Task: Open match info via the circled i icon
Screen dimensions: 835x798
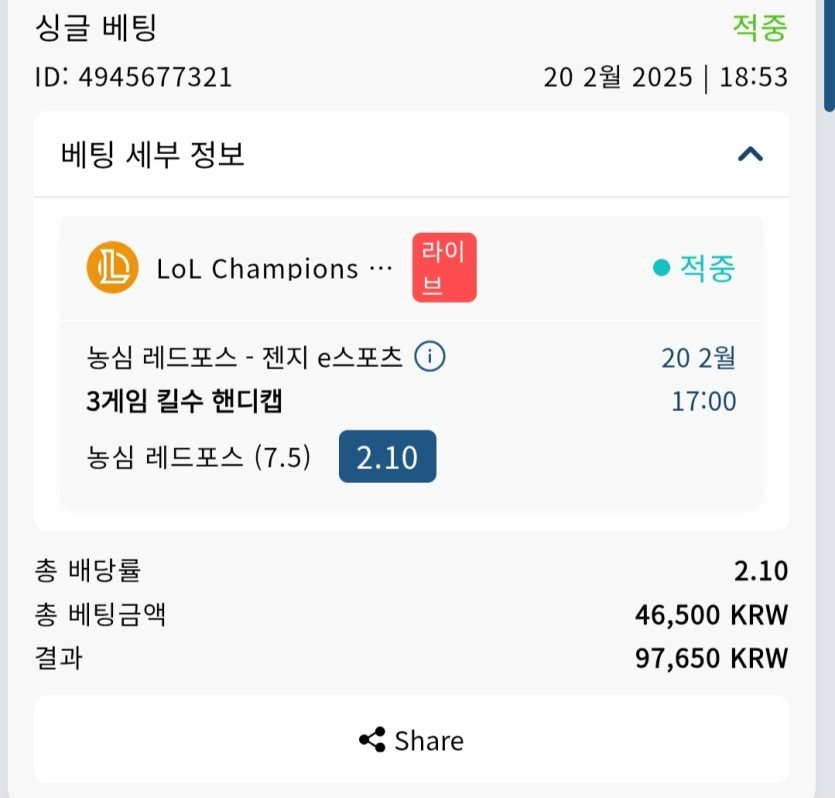Action: (x=430, y=356)
